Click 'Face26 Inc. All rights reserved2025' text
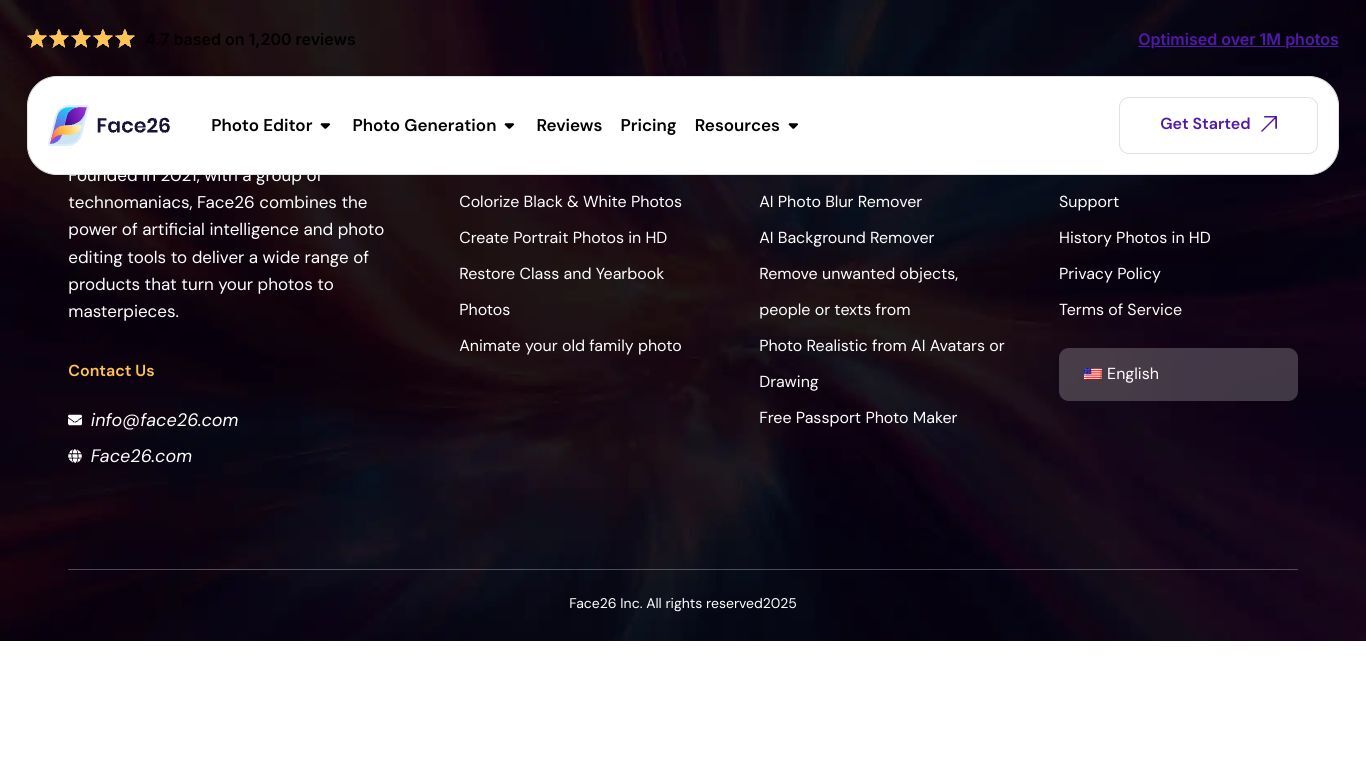 click(683, 603)
